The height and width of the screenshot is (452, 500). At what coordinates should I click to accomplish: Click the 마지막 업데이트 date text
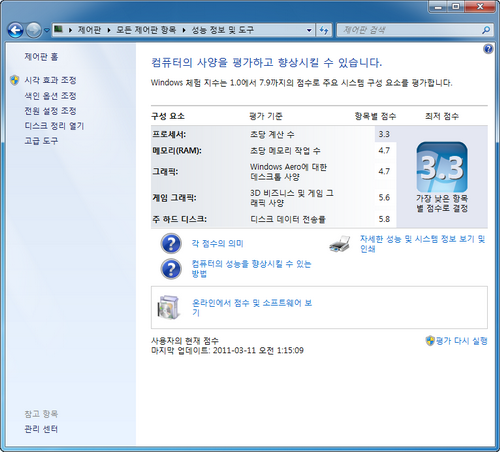click(227, 350)
